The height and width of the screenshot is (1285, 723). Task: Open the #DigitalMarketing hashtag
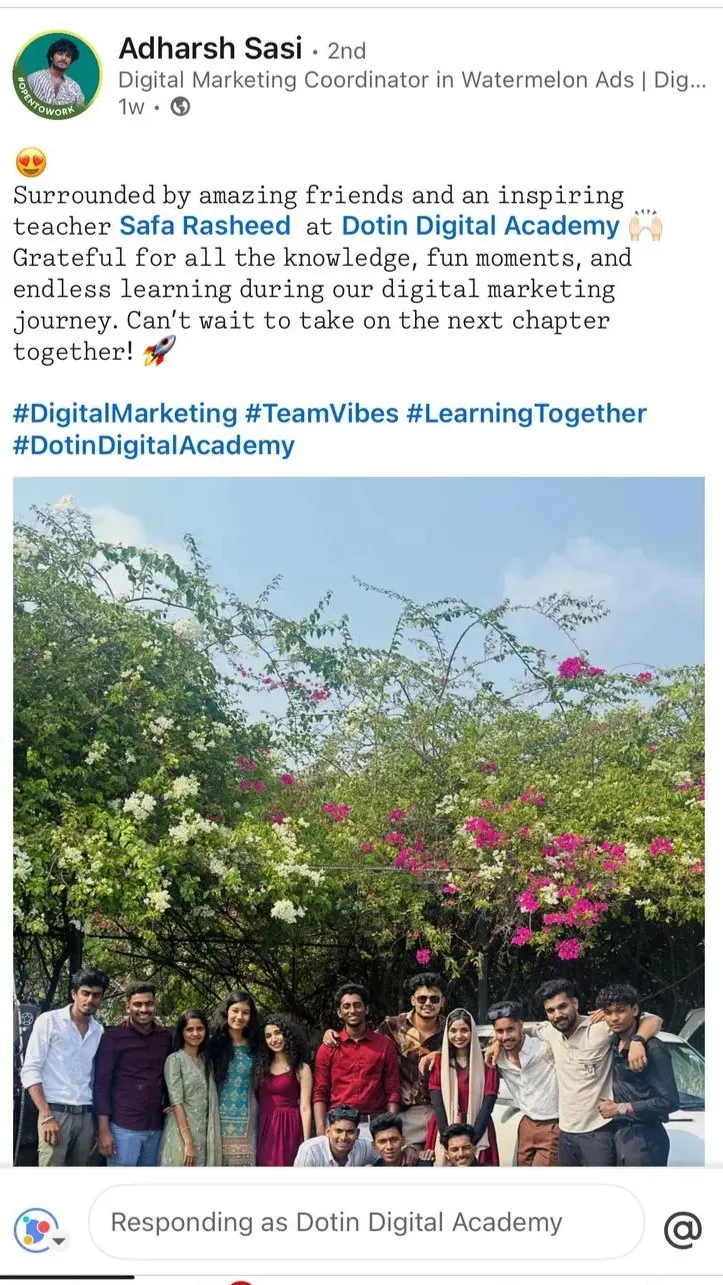125,414
